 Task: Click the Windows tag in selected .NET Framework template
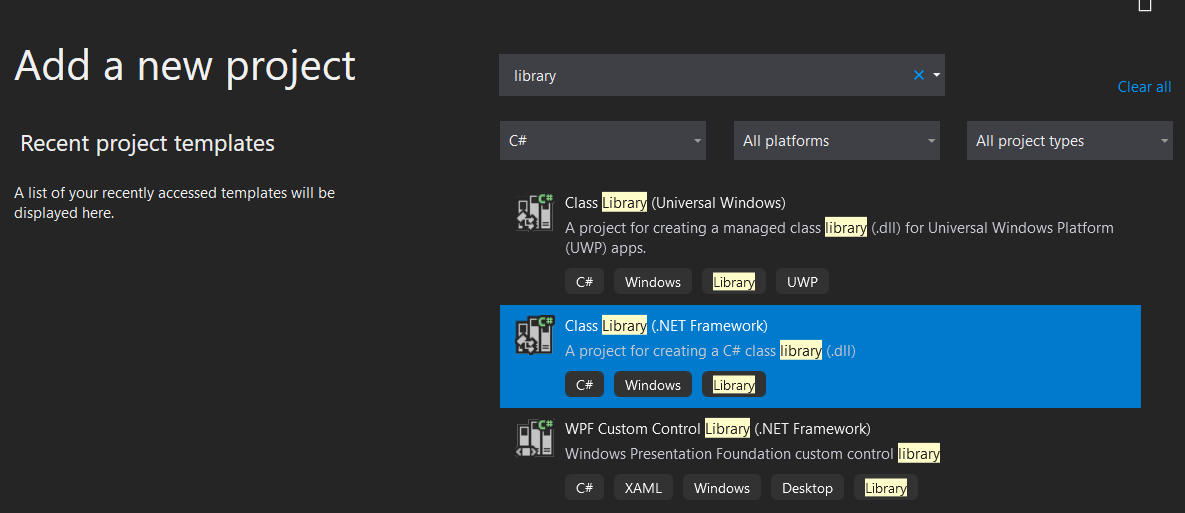tap(653, 385)
